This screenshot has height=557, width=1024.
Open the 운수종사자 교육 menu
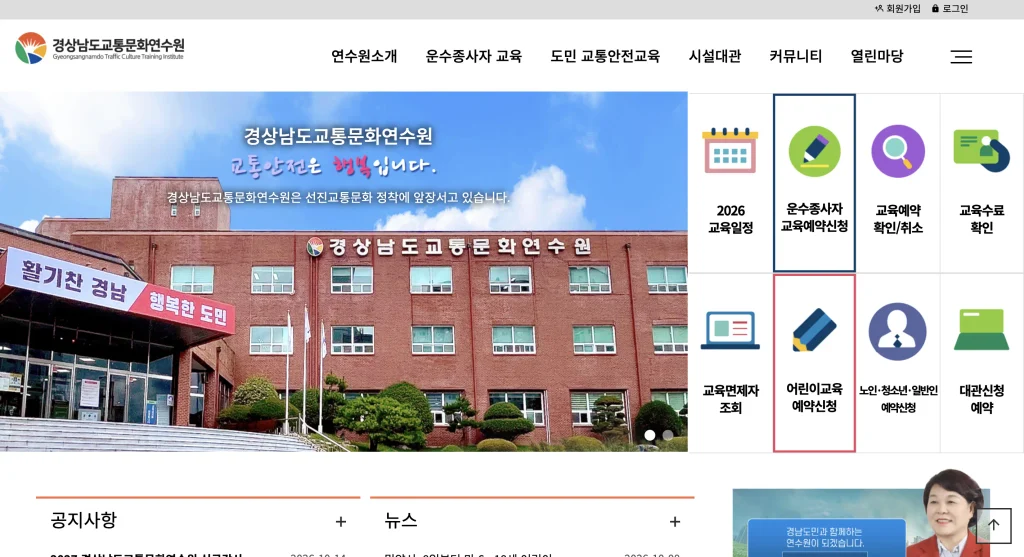point(473,56)
